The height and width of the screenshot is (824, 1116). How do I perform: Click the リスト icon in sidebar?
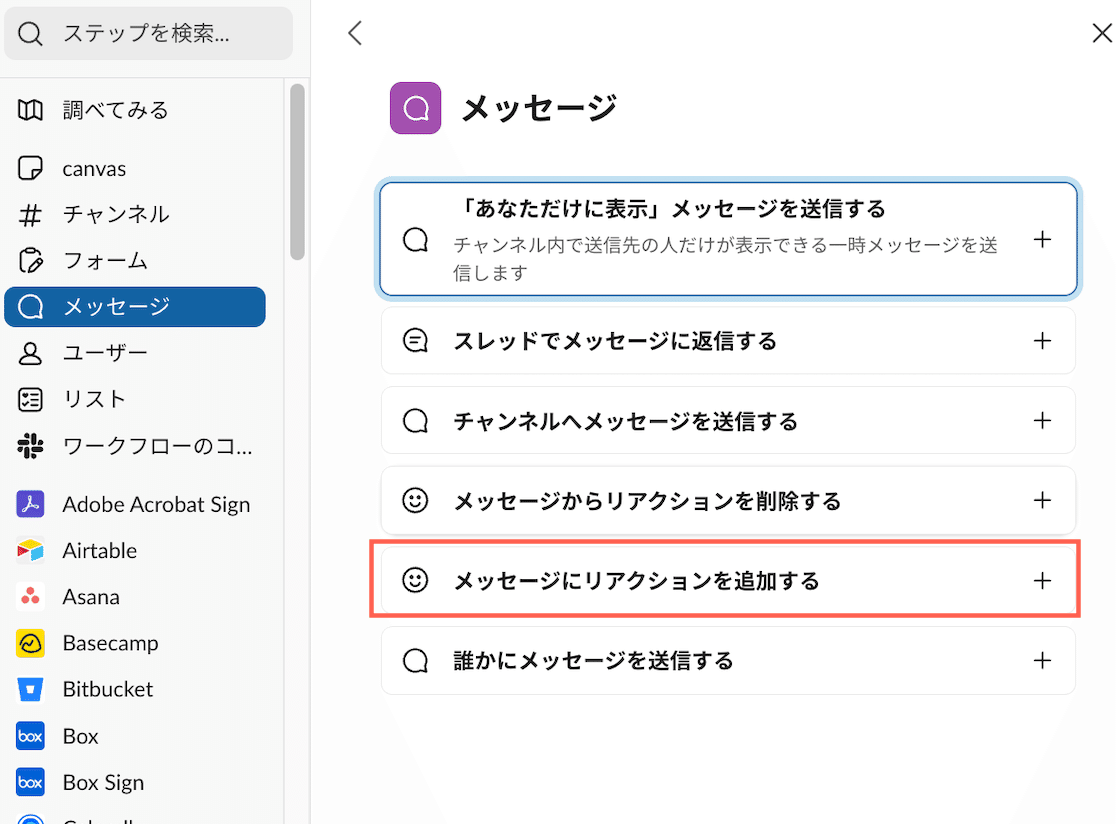click(30, 398)
